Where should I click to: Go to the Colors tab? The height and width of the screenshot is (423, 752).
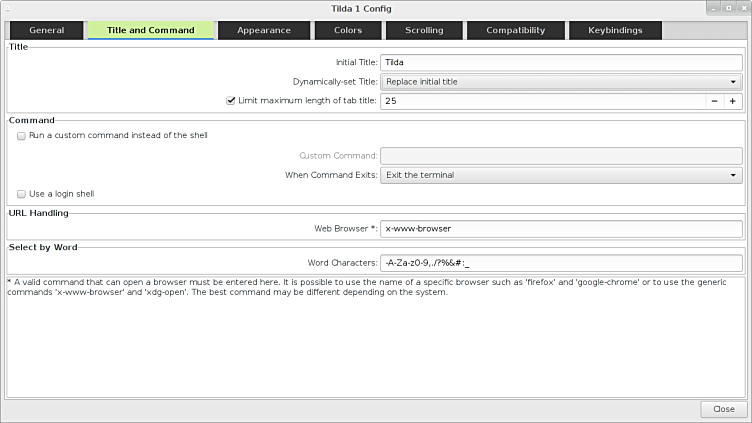348,30
